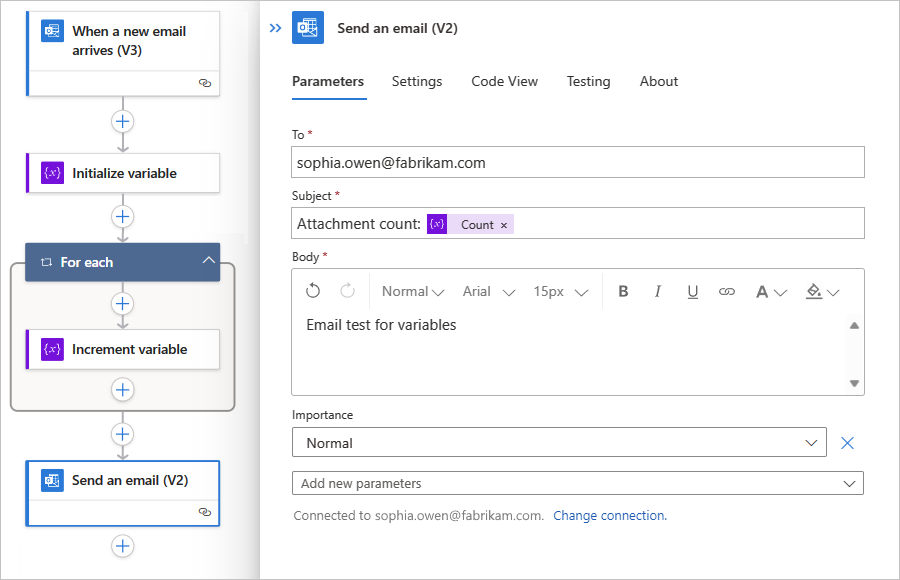Toggle italic formatting in Body editor
900x580 pixels.
[658, 291]
